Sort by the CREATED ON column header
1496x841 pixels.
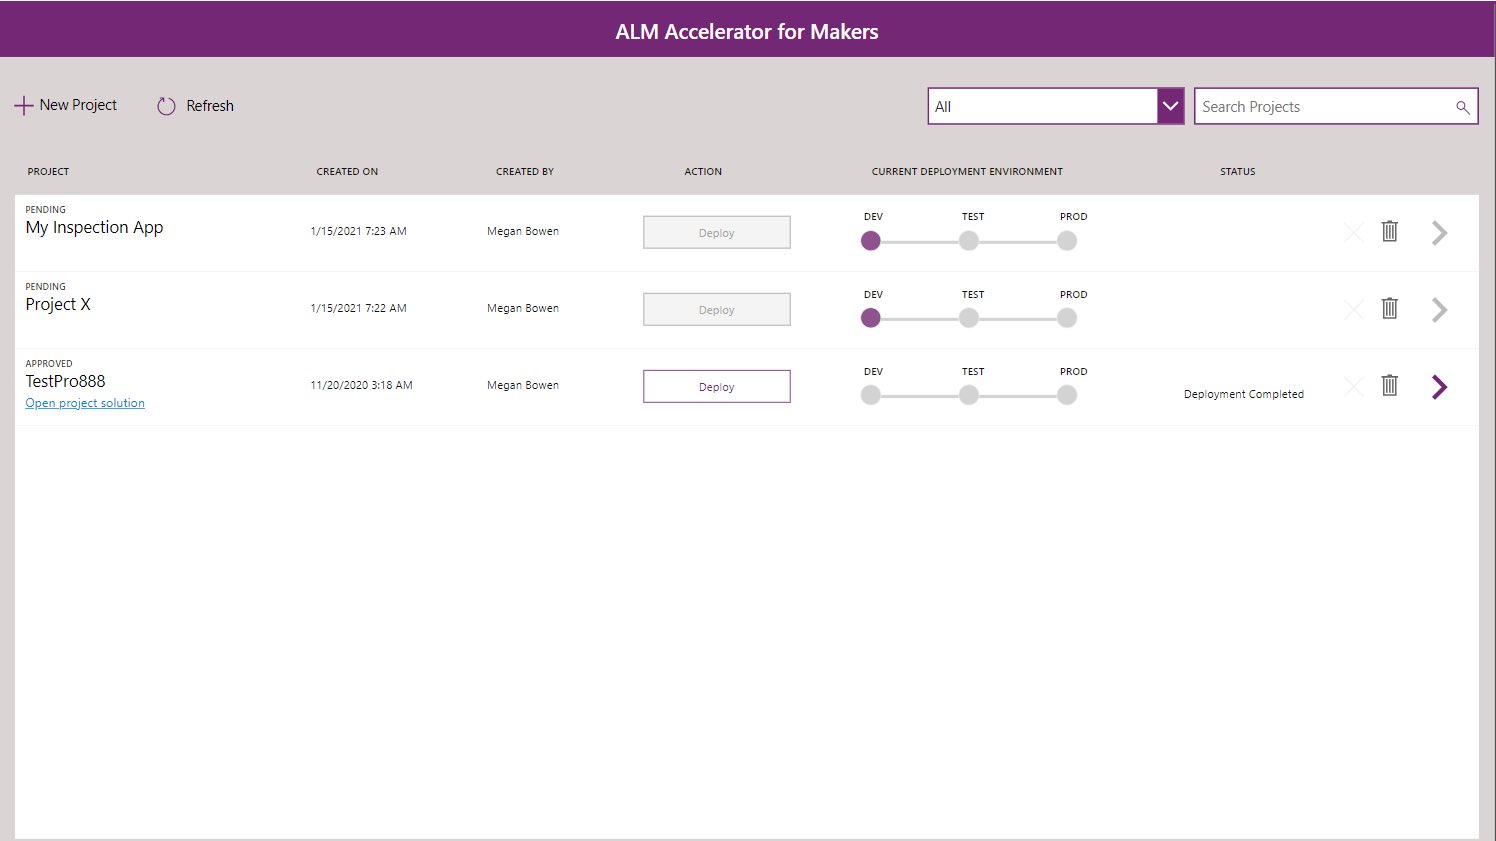347,171
